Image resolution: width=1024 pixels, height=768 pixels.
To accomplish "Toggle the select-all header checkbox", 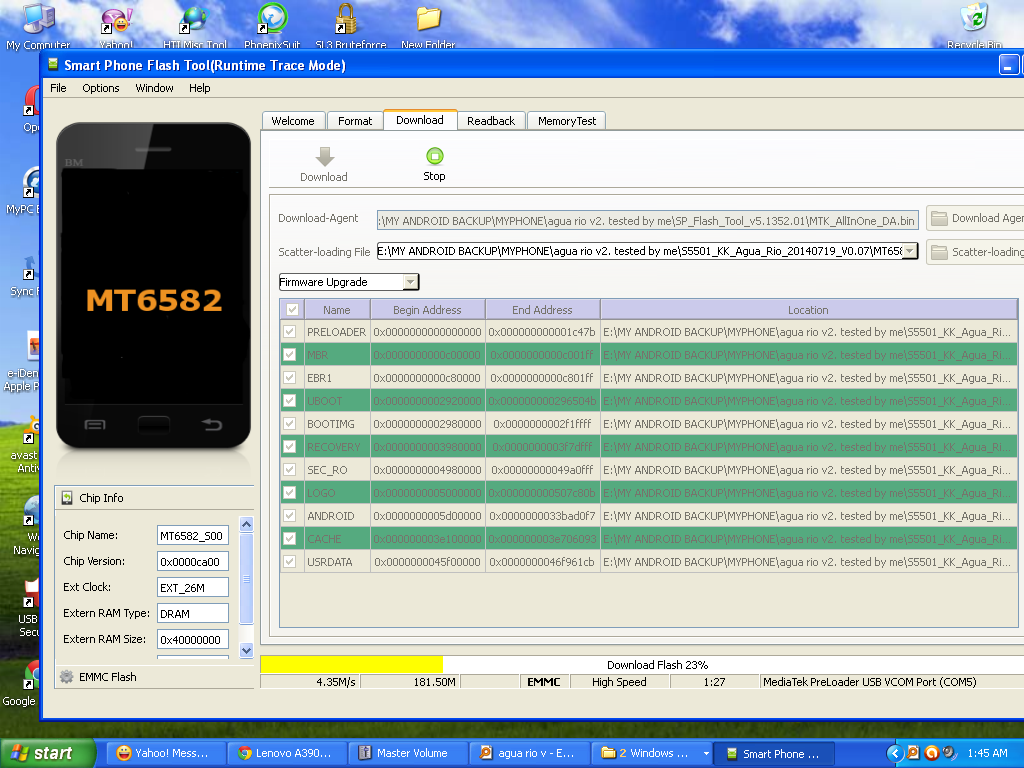I will (x=291, y=310).
